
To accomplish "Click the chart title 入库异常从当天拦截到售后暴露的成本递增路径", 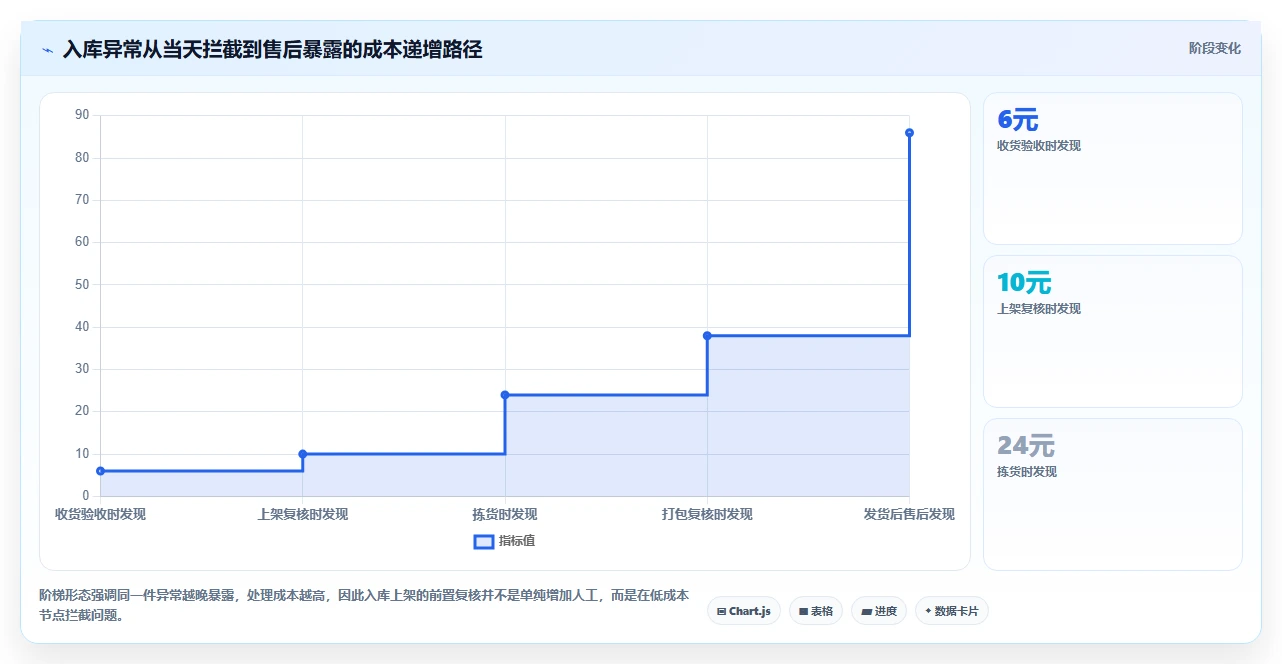I will (x=272, y=49).
